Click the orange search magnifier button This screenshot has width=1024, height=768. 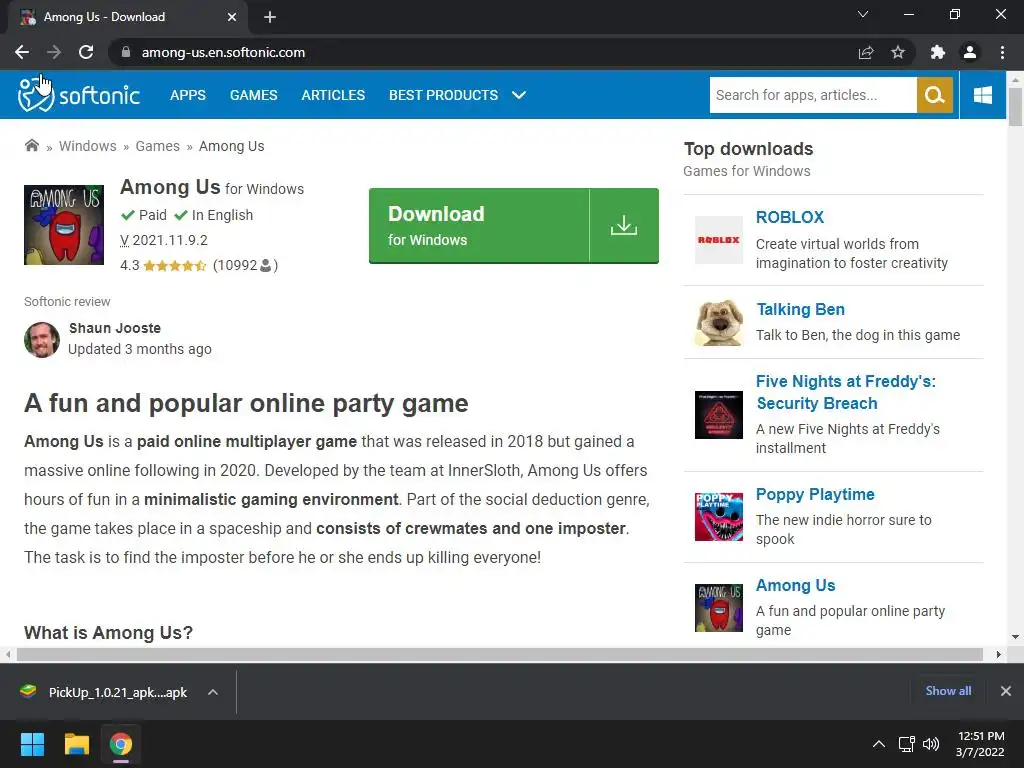tap(935, 95)
